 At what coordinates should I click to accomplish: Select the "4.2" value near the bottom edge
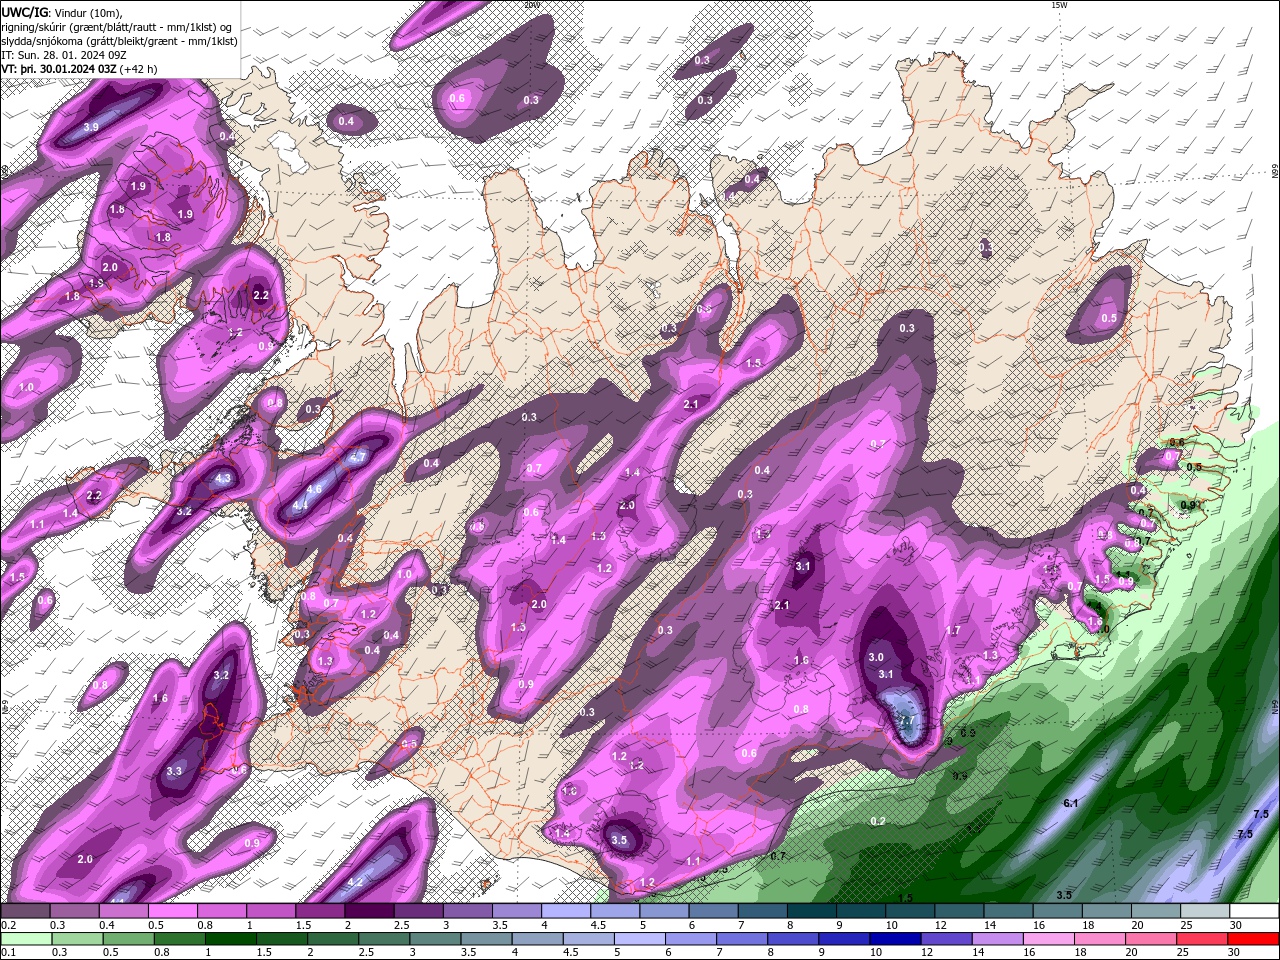pos(355,882)
